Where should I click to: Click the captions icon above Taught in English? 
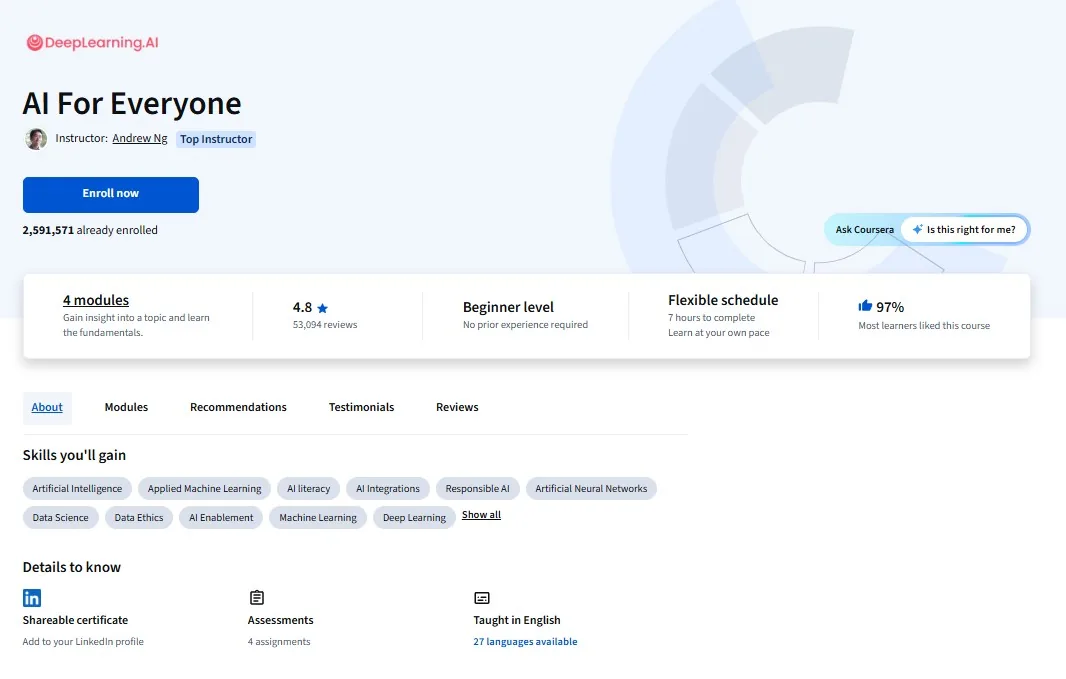(482, 598)
